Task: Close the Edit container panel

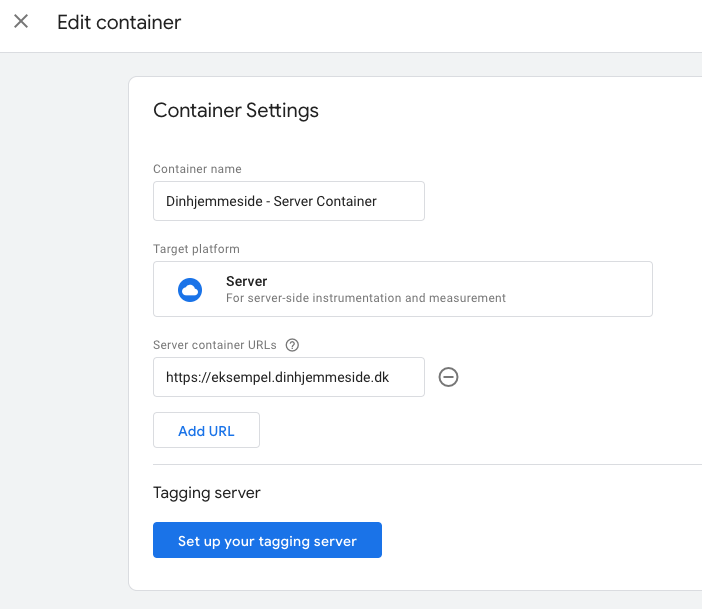Action: coord(21,21)
